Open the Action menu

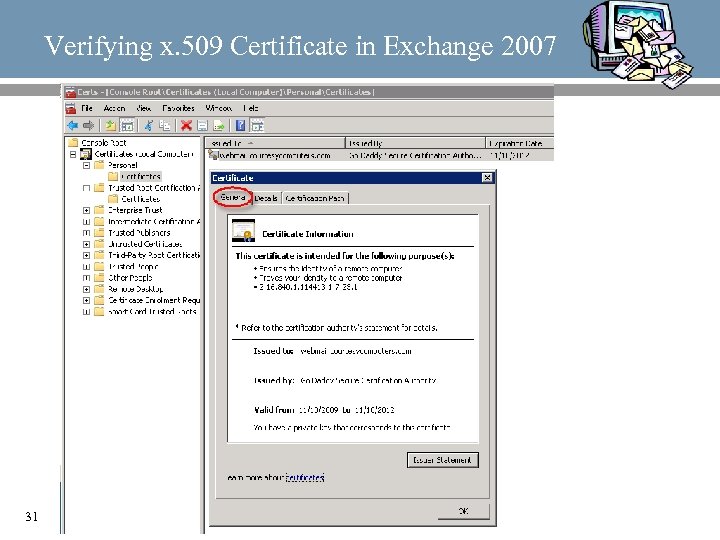pos(114,108)
